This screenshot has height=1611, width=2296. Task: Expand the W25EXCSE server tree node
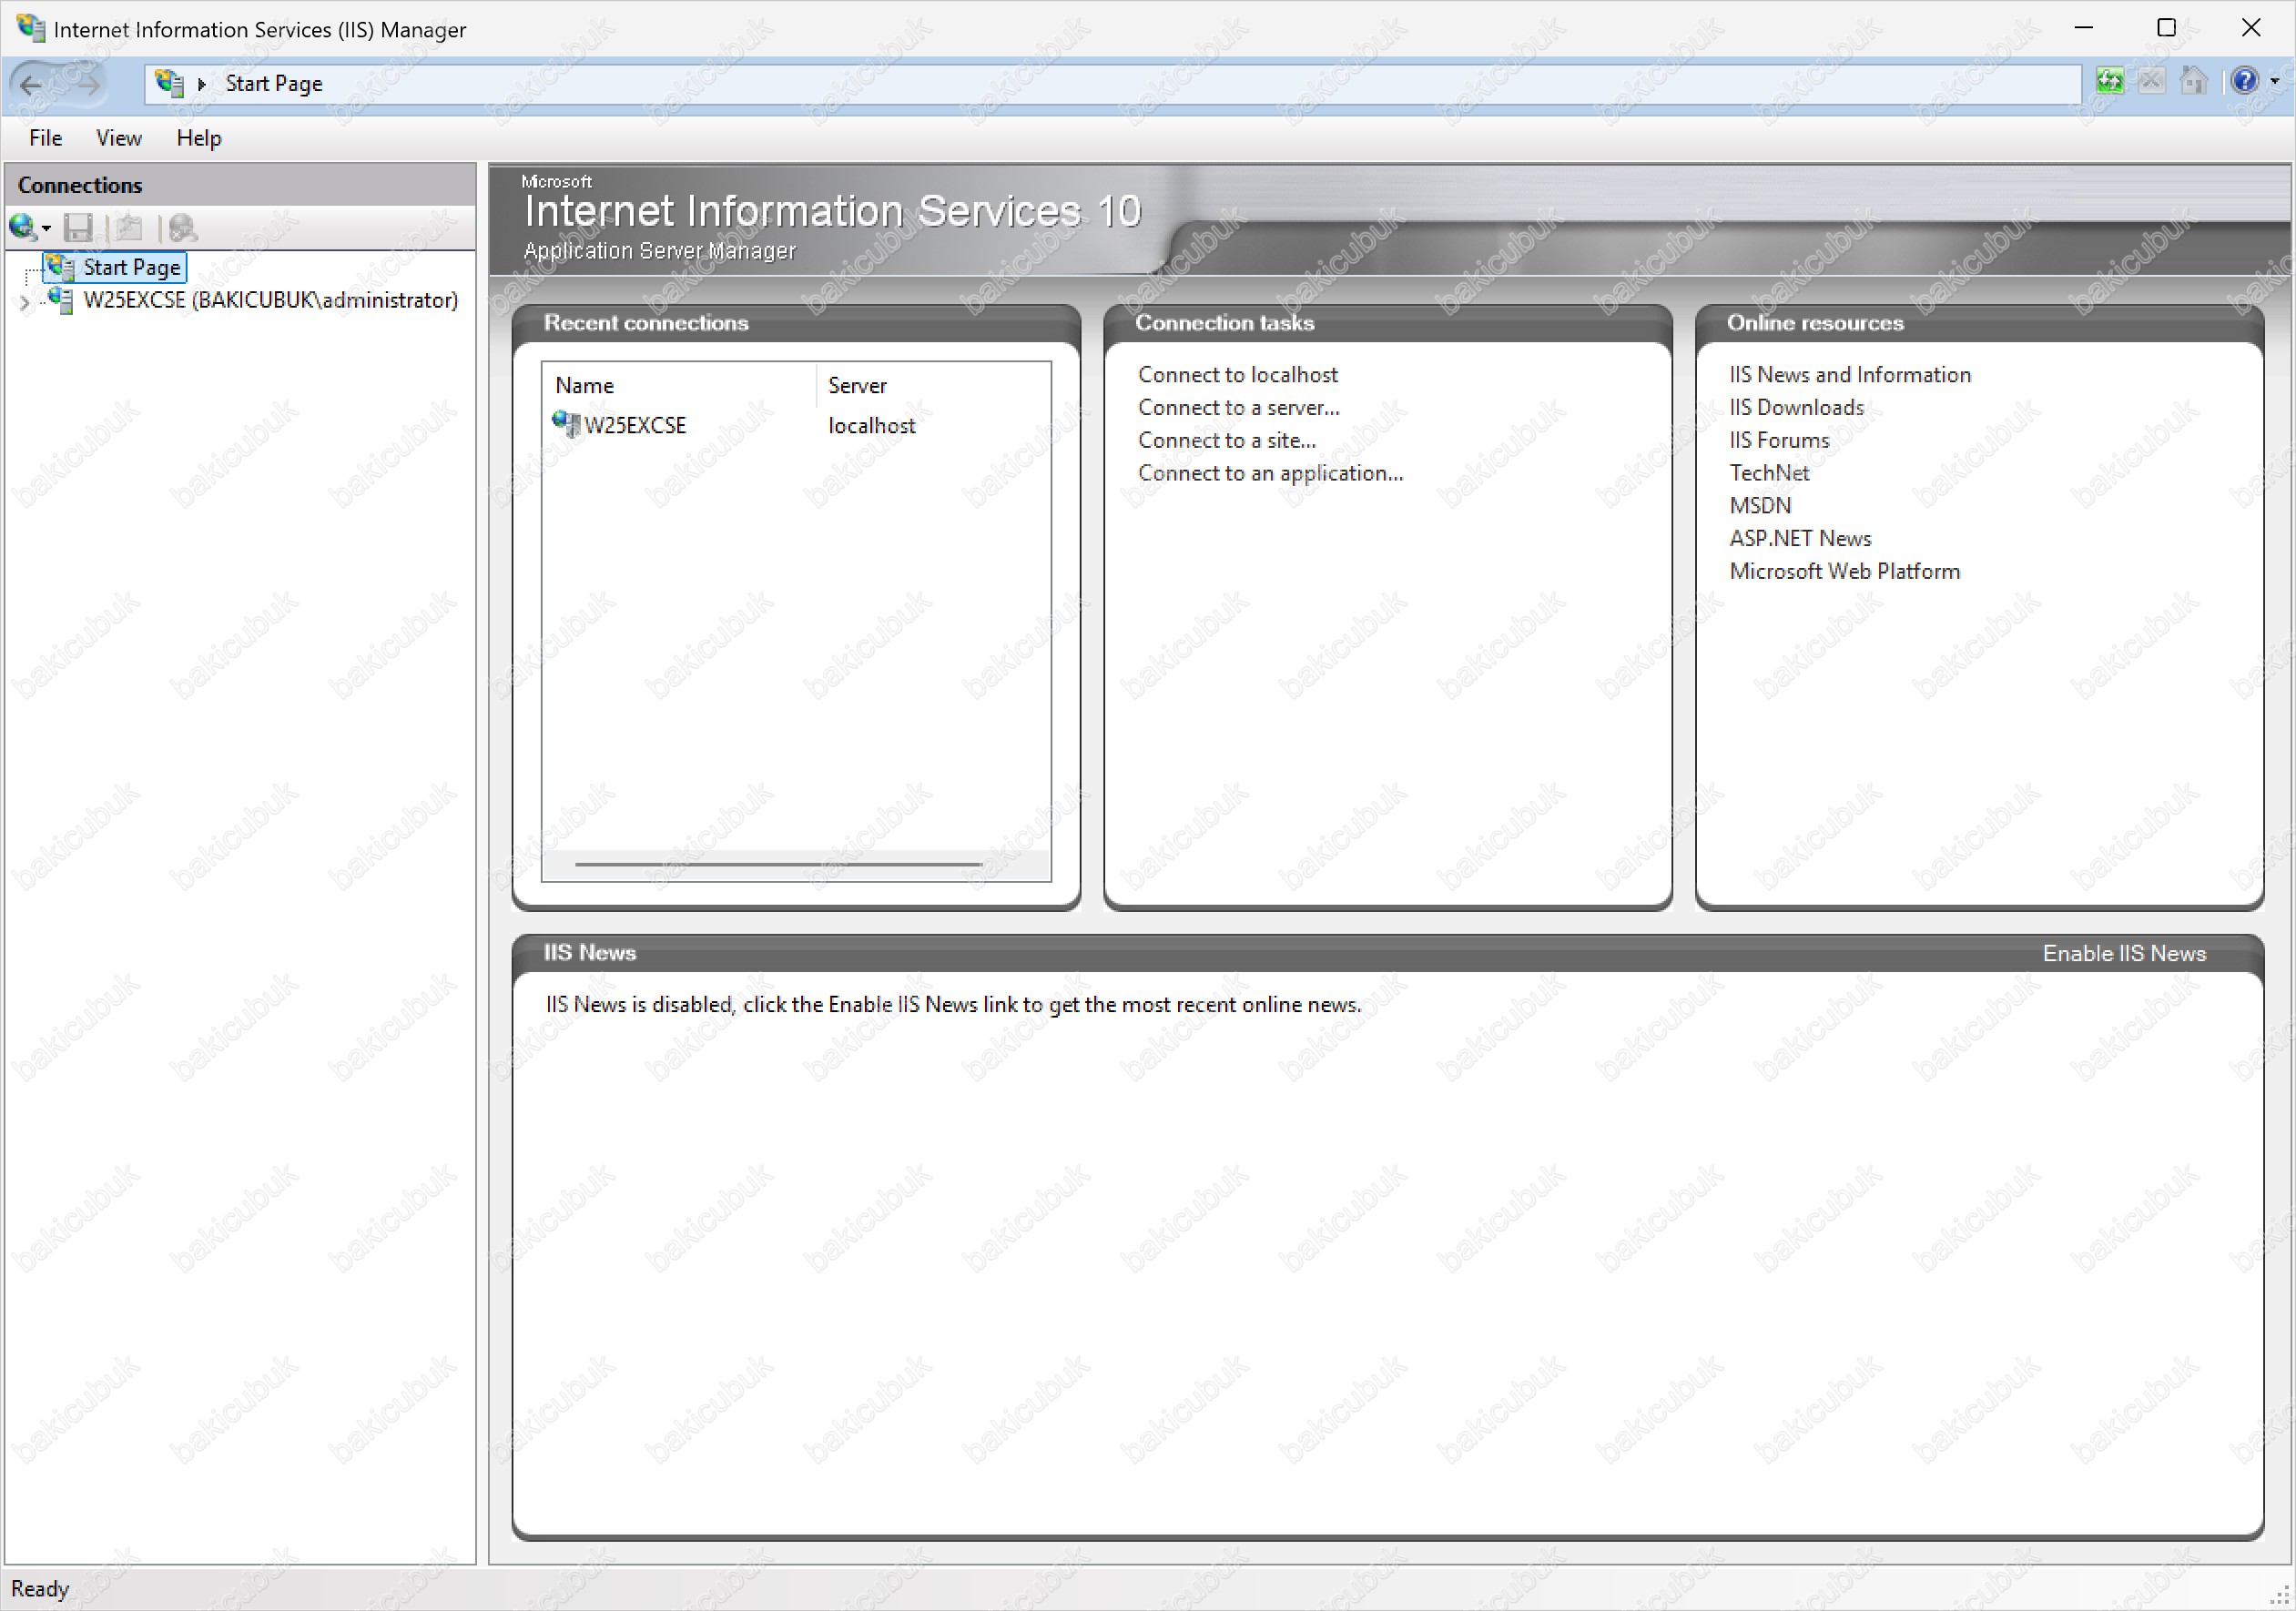[24, 302]
